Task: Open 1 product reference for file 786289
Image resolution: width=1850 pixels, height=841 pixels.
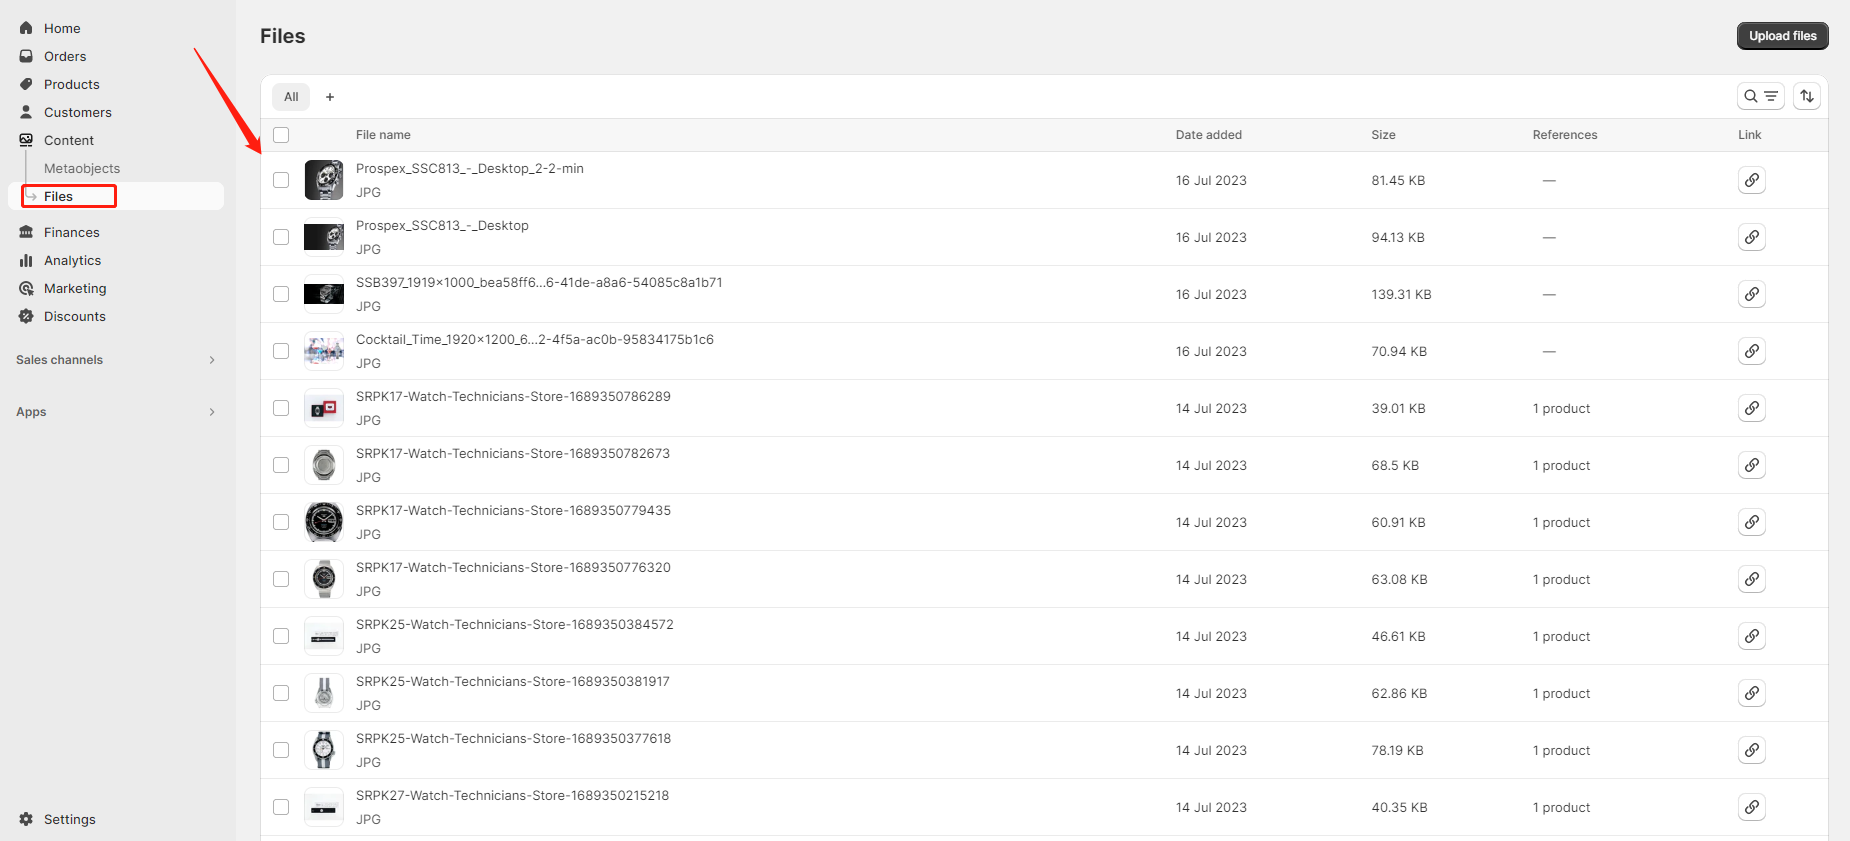Action: [1561, 408]
